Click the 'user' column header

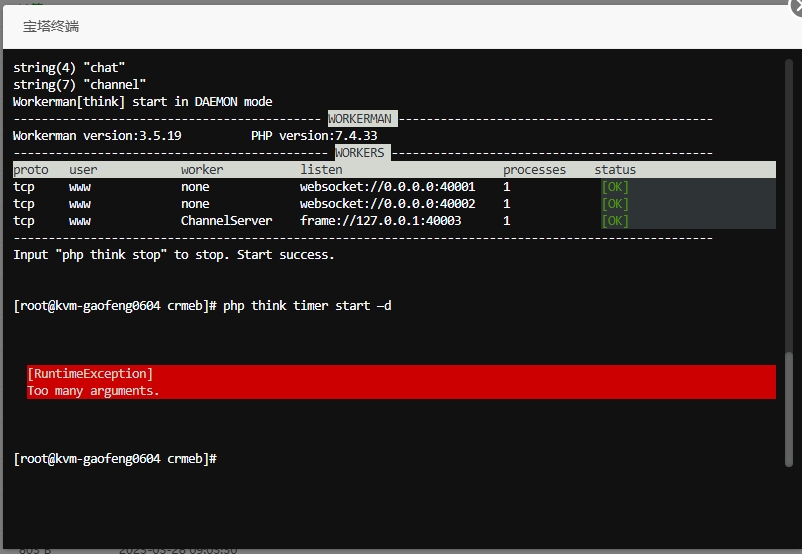[x=83, y=169]
